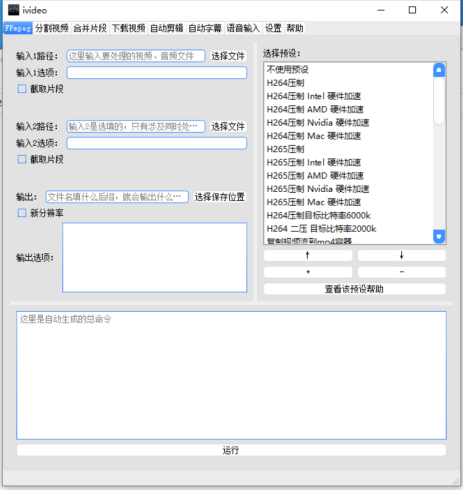The width and height of the screenshot is (463, 490).
Task: Add a new preset with plus button
Action: pos(308,272)
